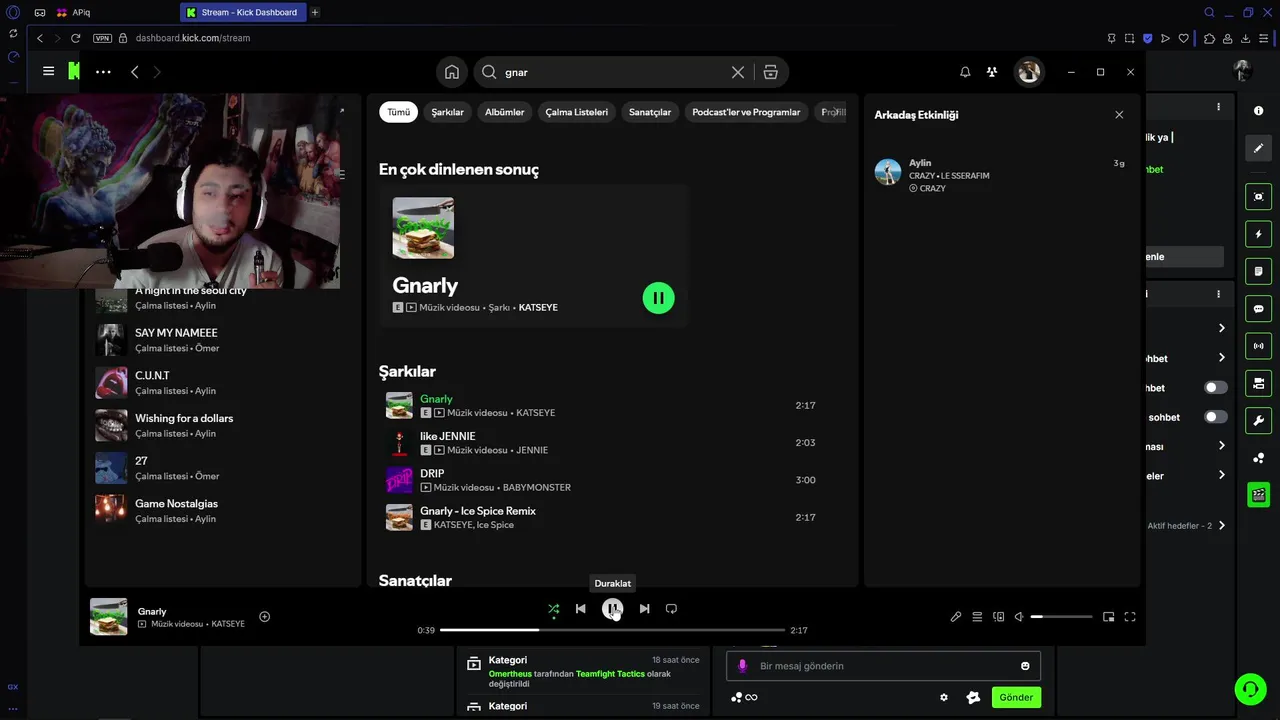
Task: Click the Browse icon in the search bar
Action: coord(770,72)
